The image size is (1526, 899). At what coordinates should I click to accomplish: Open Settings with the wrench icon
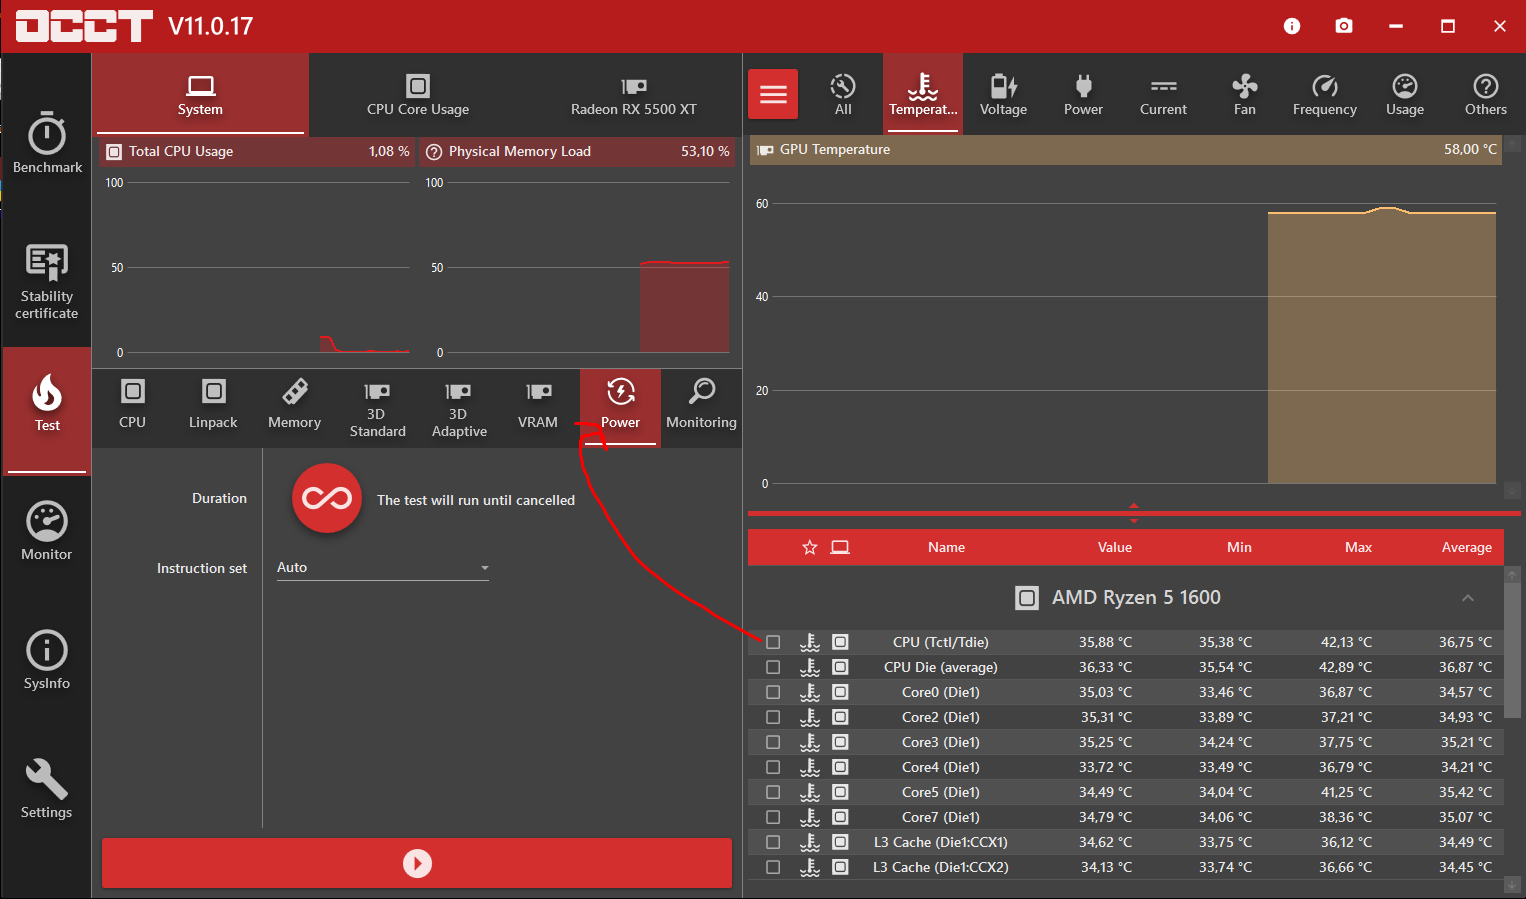point(47,789)
